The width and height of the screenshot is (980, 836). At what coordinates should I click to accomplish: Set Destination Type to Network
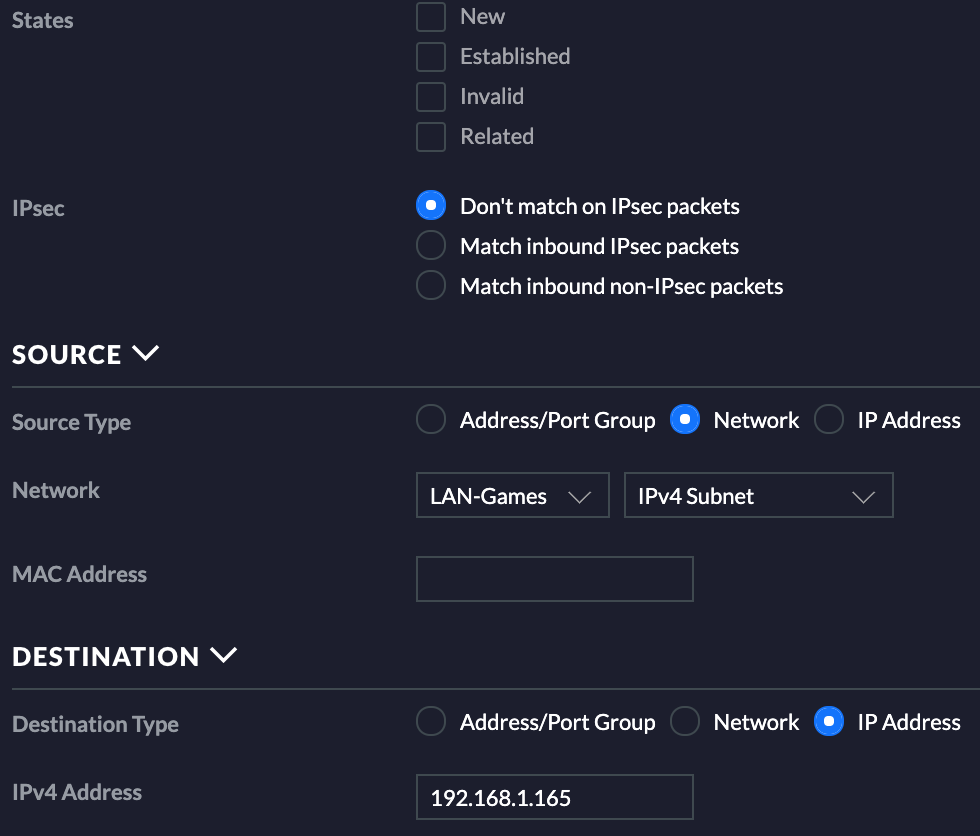[x=684, y=721]
